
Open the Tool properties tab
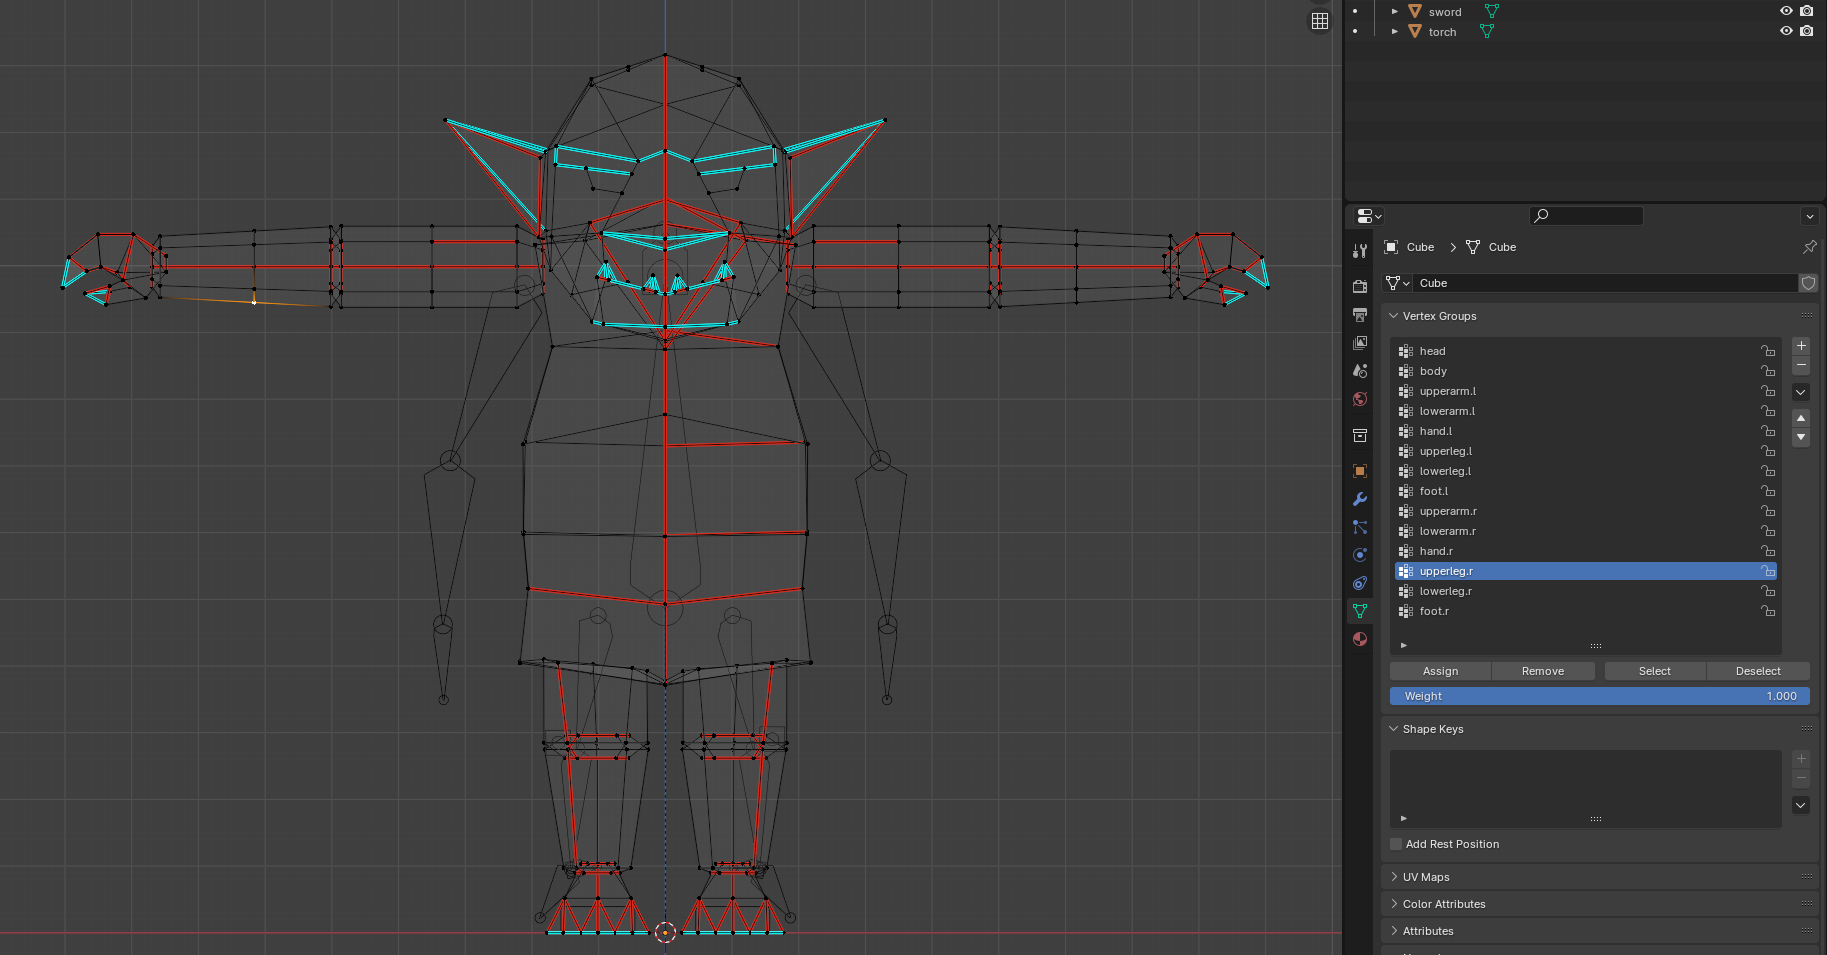(1360, 251)
